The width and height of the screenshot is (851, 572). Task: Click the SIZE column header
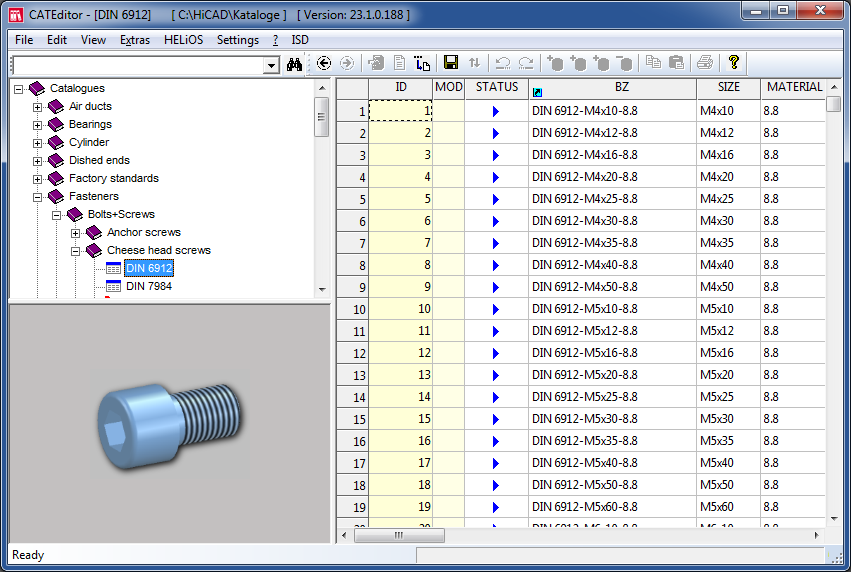(x=728, y=88)
